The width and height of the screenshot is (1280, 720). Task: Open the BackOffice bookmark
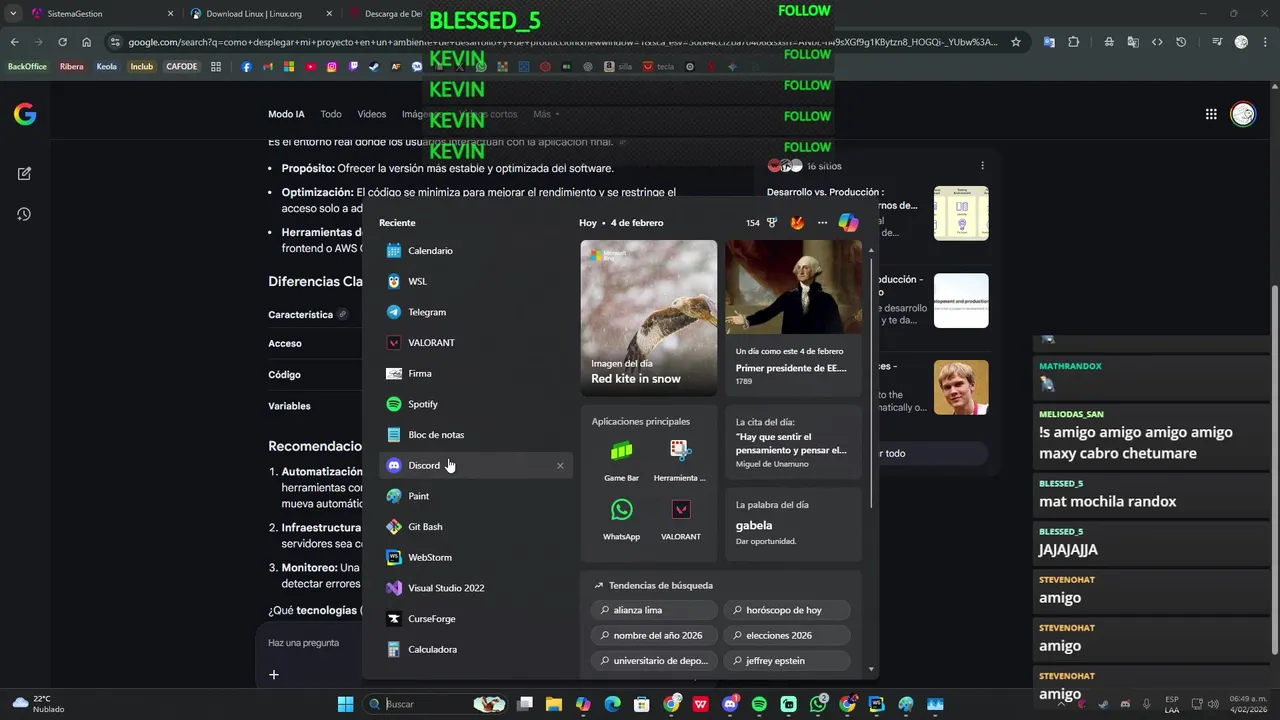27,67
